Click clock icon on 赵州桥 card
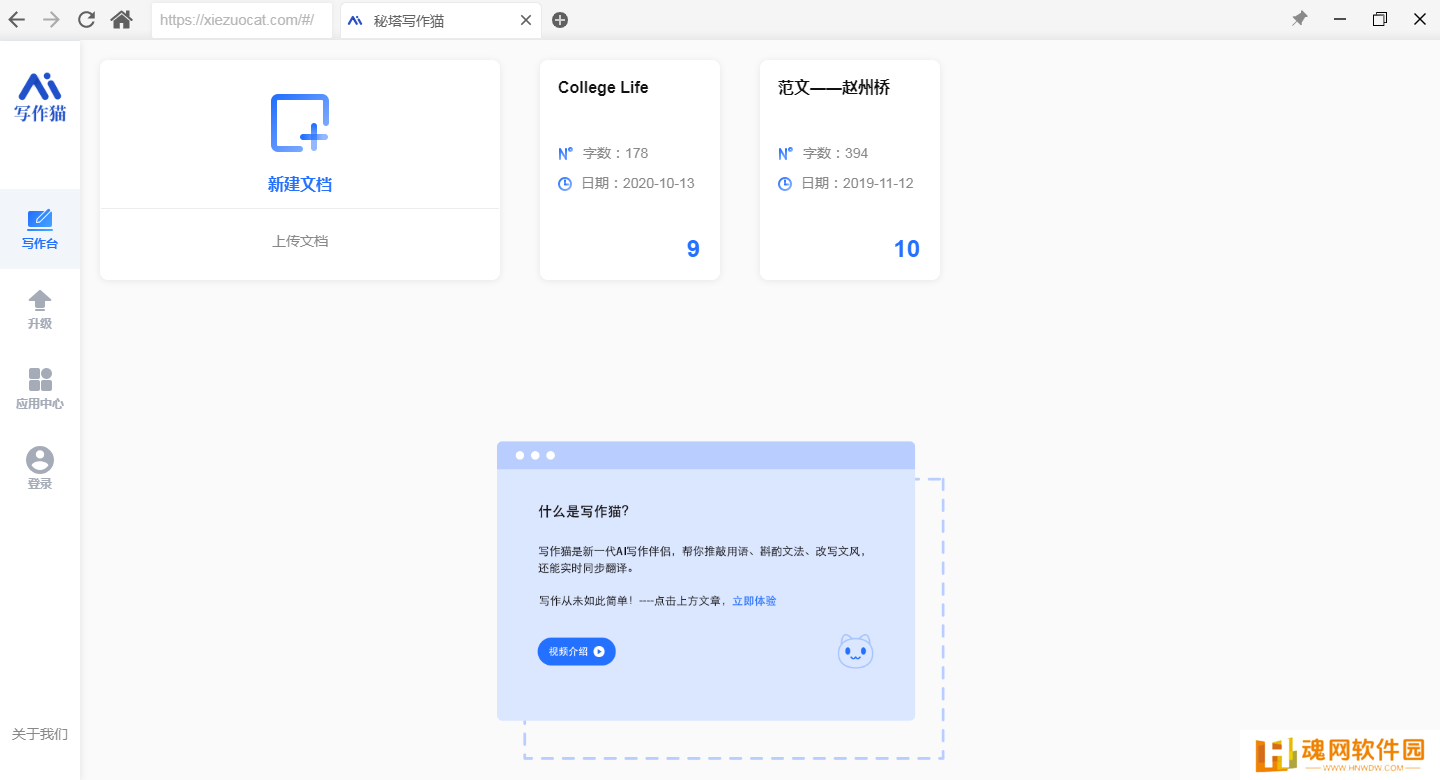This screenshot has height=780, width=1440. point(785,184)
